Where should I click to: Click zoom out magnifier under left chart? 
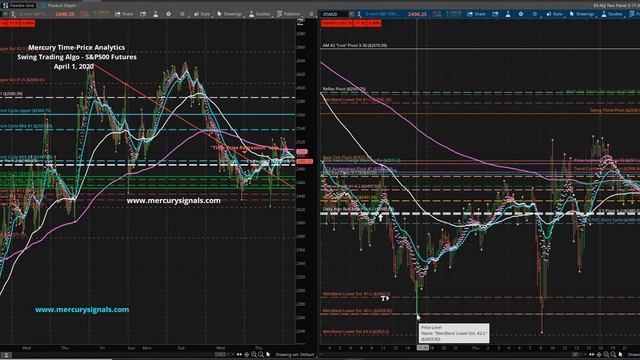coord(260,355)
